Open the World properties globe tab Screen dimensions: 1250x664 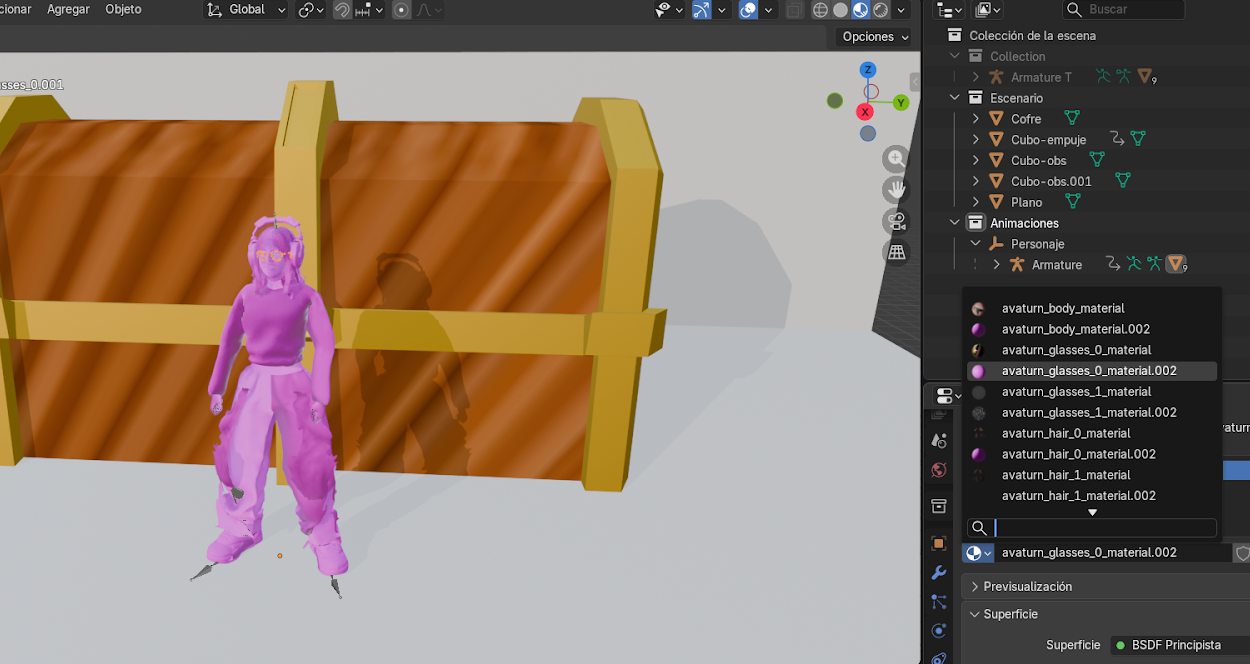(938, 470)
